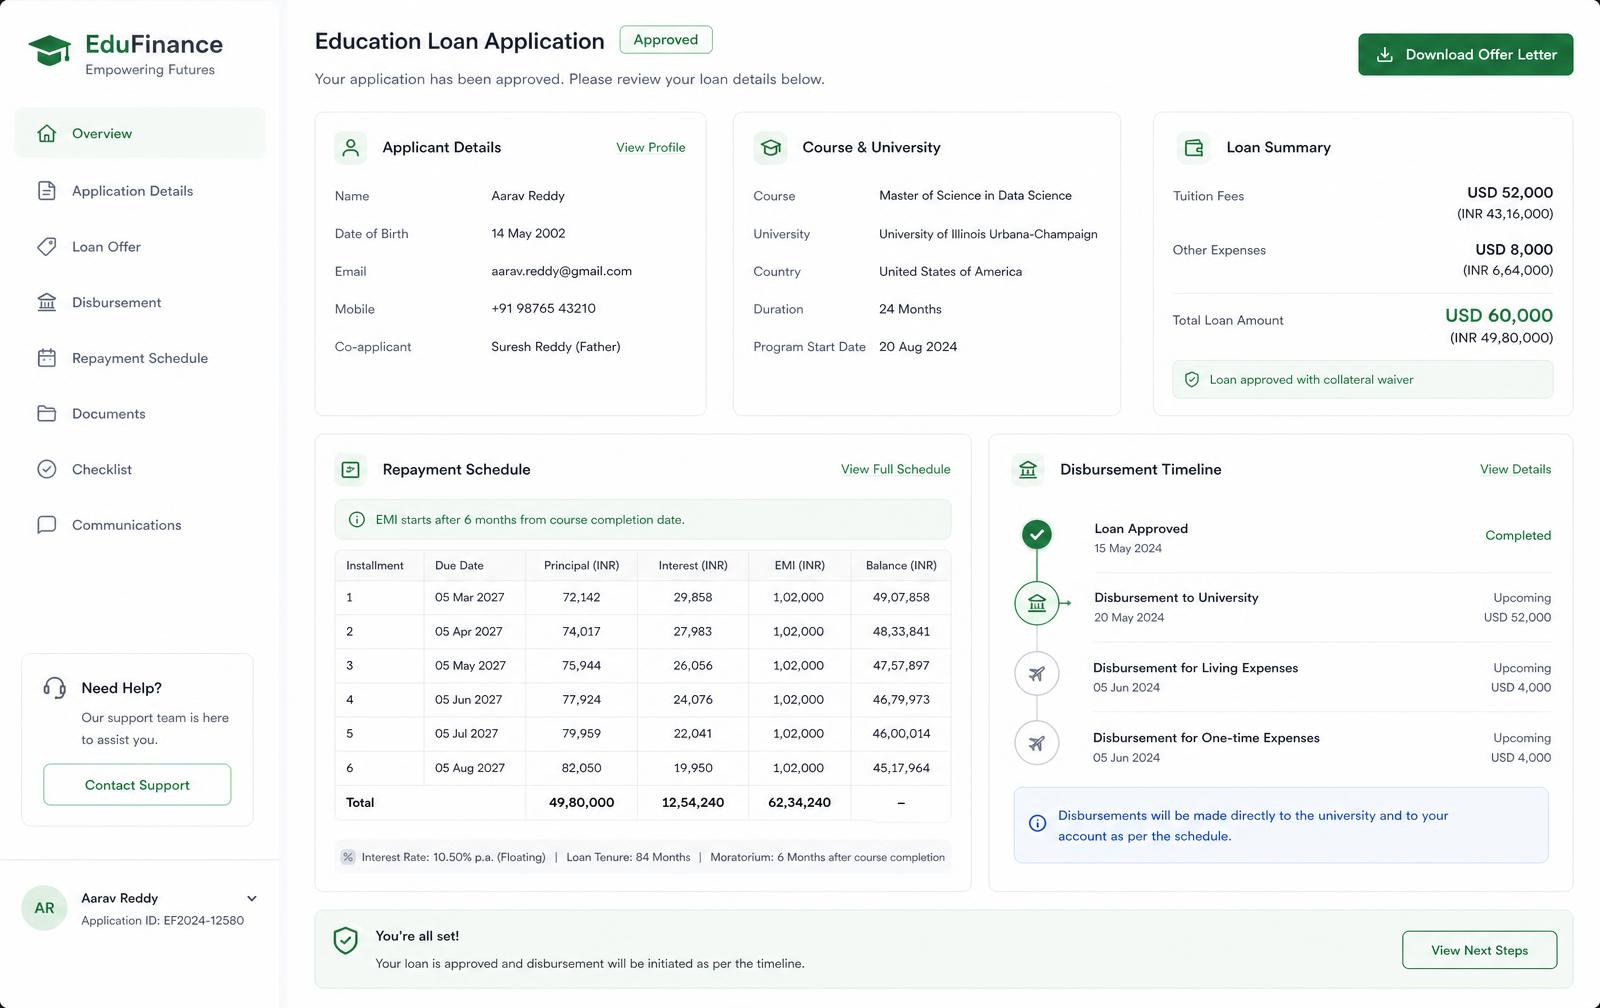Click the Living Expenses airplane marker
The width and height of the screenshot is (1600, 1008).
pyautogui.click(x=1037, y=673)
